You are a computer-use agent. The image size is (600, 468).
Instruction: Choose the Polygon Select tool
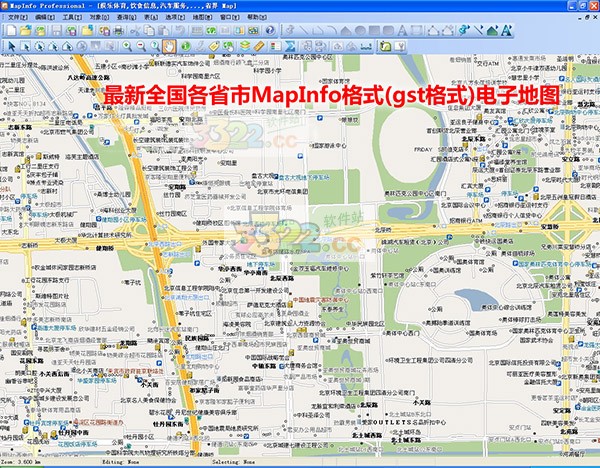[x=54, y=46]
